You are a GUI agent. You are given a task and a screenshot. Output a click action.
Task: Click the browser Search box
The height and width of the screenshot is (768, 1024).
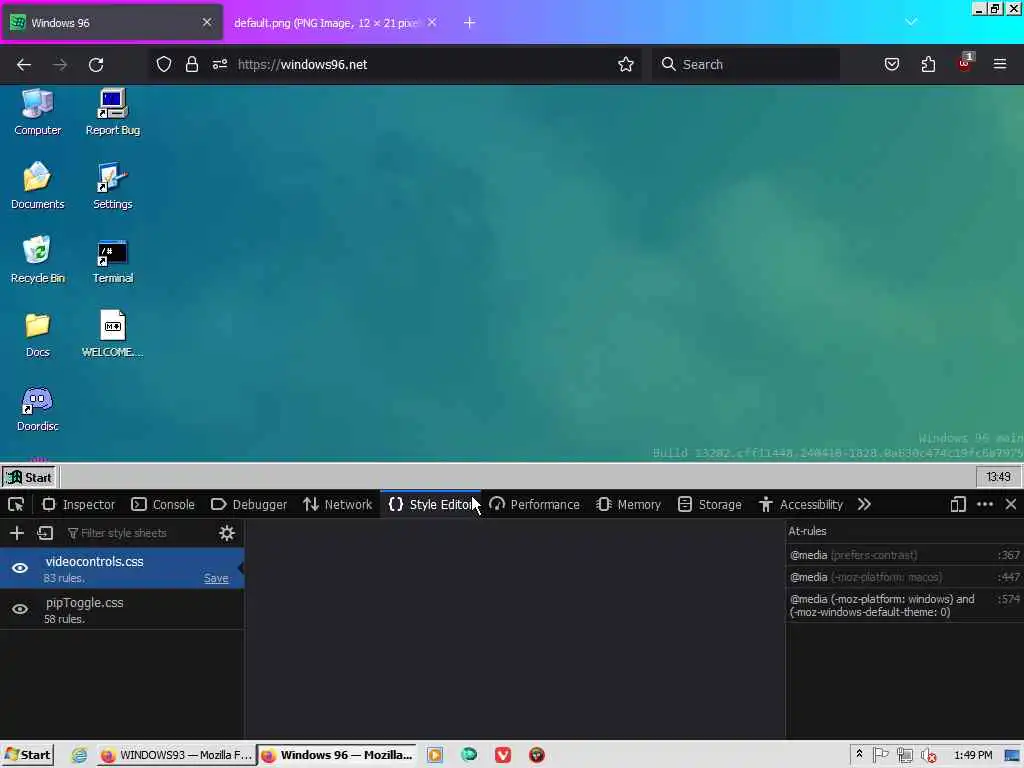(746, 64)
